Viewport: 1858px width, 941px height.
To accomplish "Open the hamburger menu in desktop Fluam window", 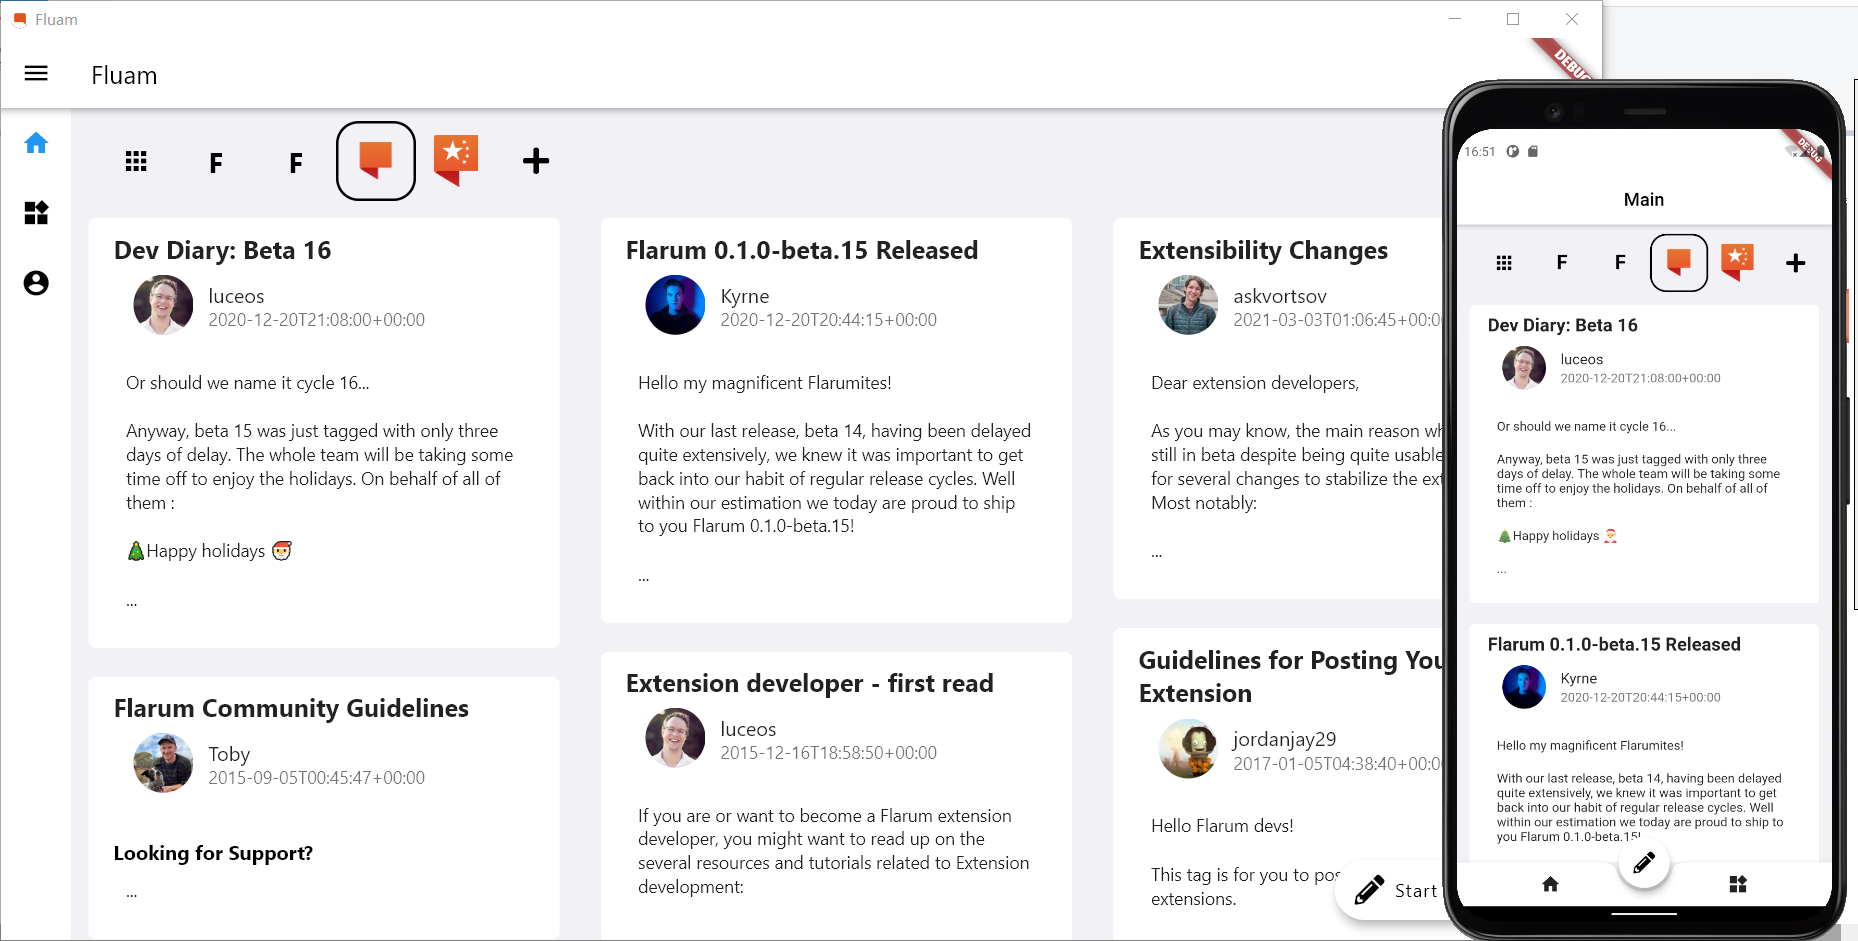I will [36, 74].
